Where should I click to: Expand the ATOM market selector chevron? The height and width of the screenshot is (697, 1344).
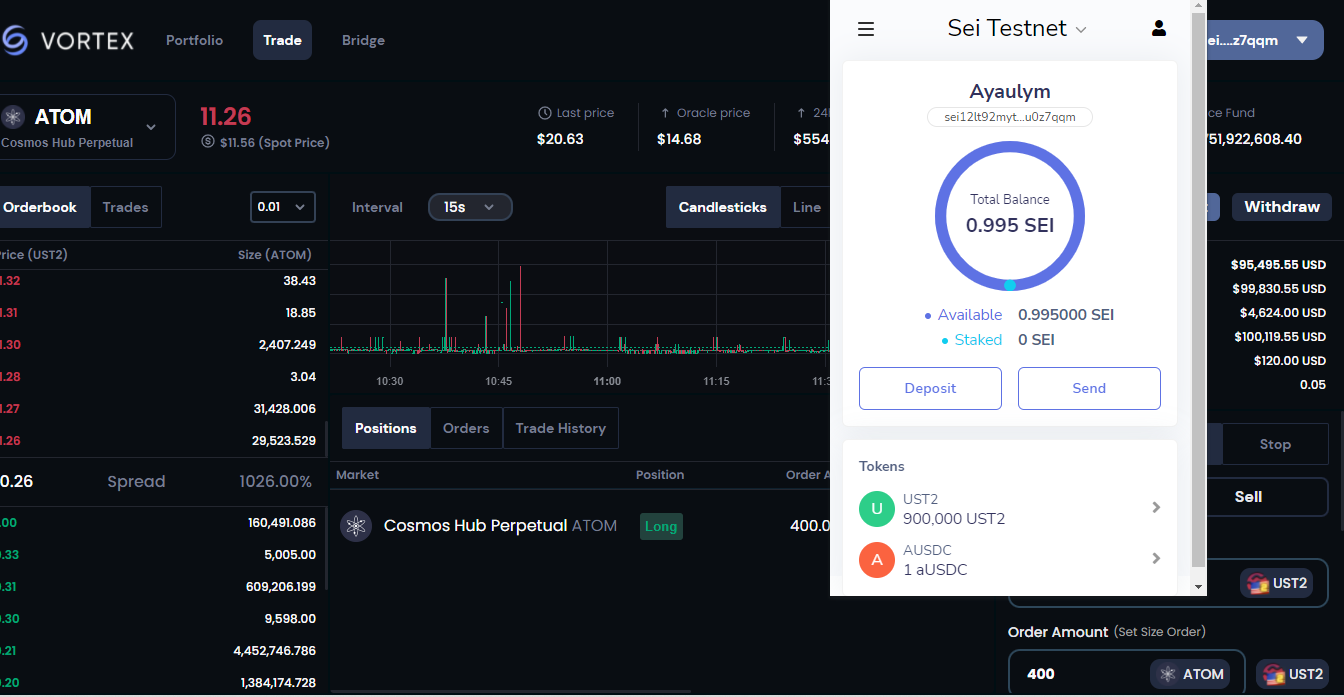coord(151,127)
